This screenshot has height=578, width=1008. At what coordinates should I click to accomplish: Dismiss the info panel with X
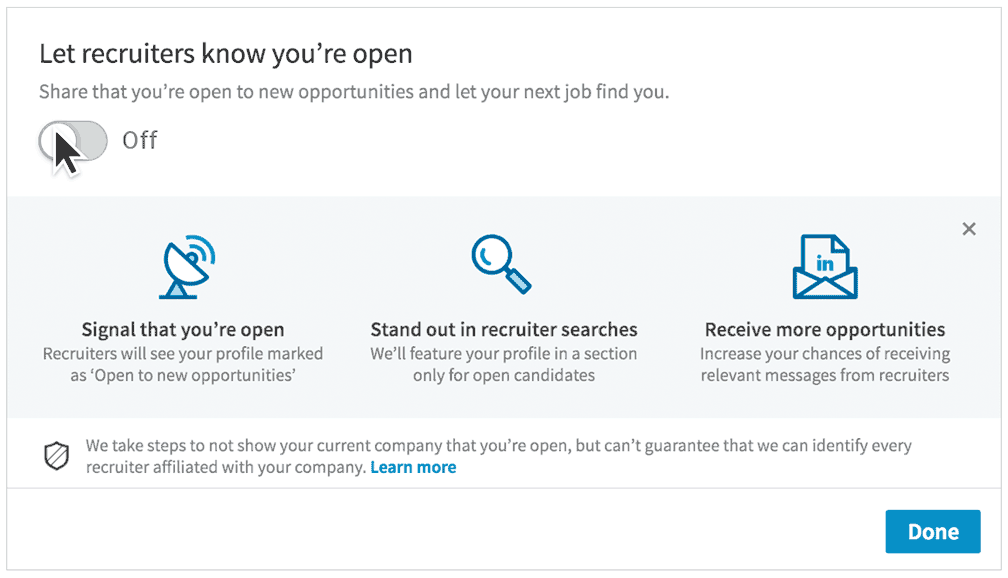click(968, 229)
